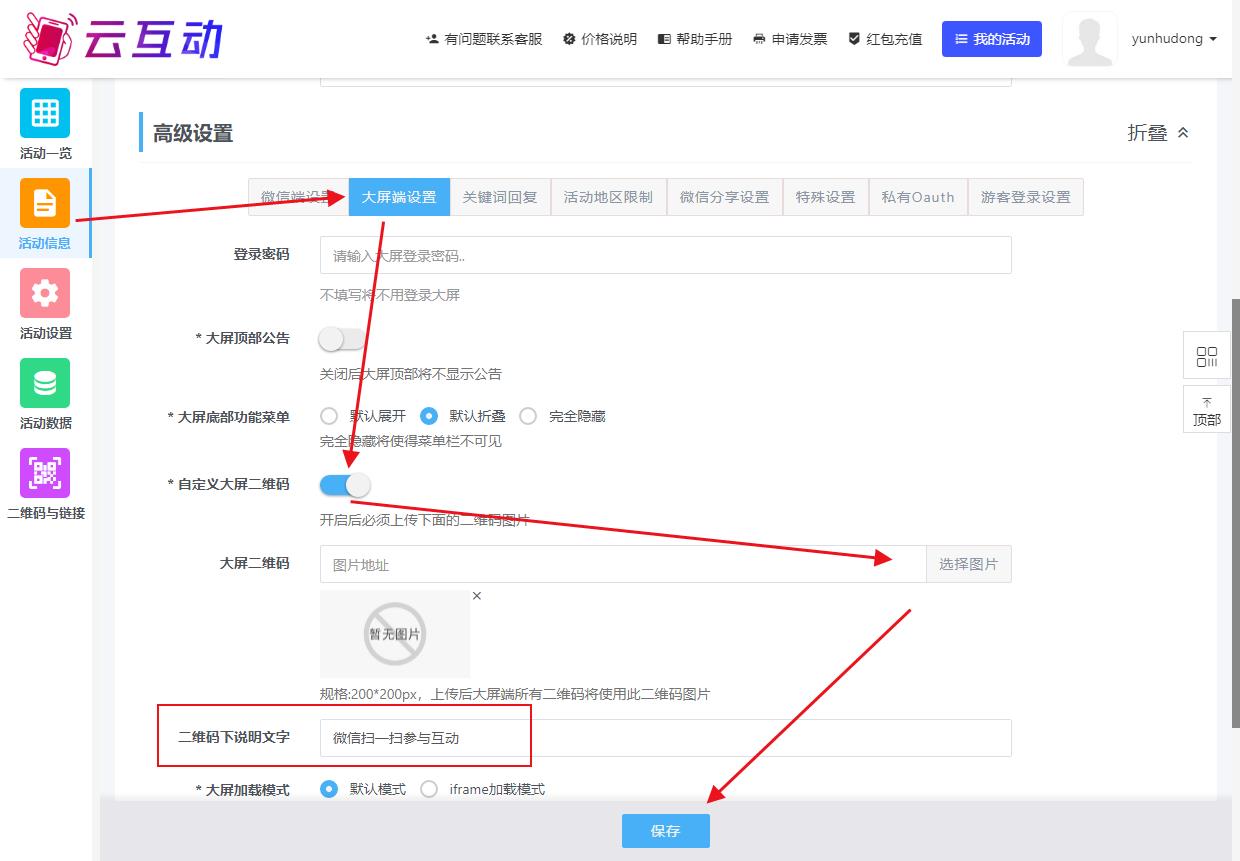Click the 我的活动 button
This screenshot has width=1240, height=861.
tap(992, 39)
